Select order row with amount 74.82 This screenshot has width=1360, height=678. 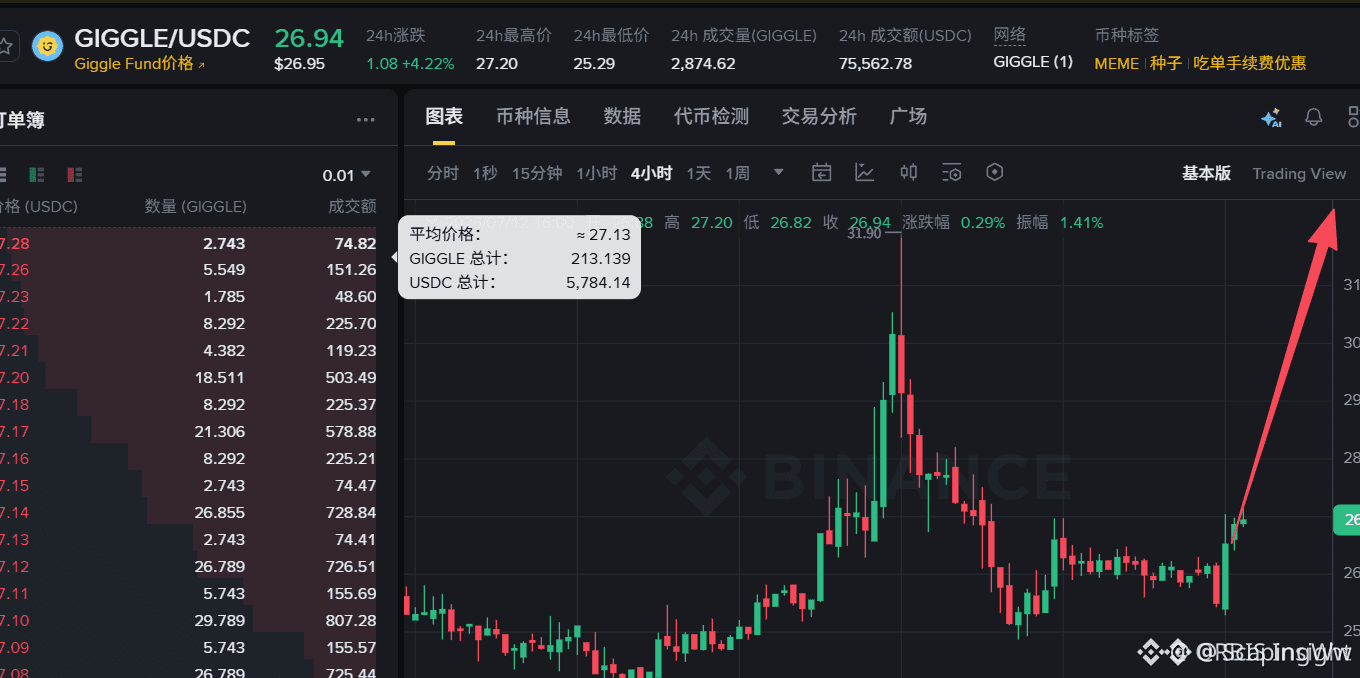click(188, 243)
